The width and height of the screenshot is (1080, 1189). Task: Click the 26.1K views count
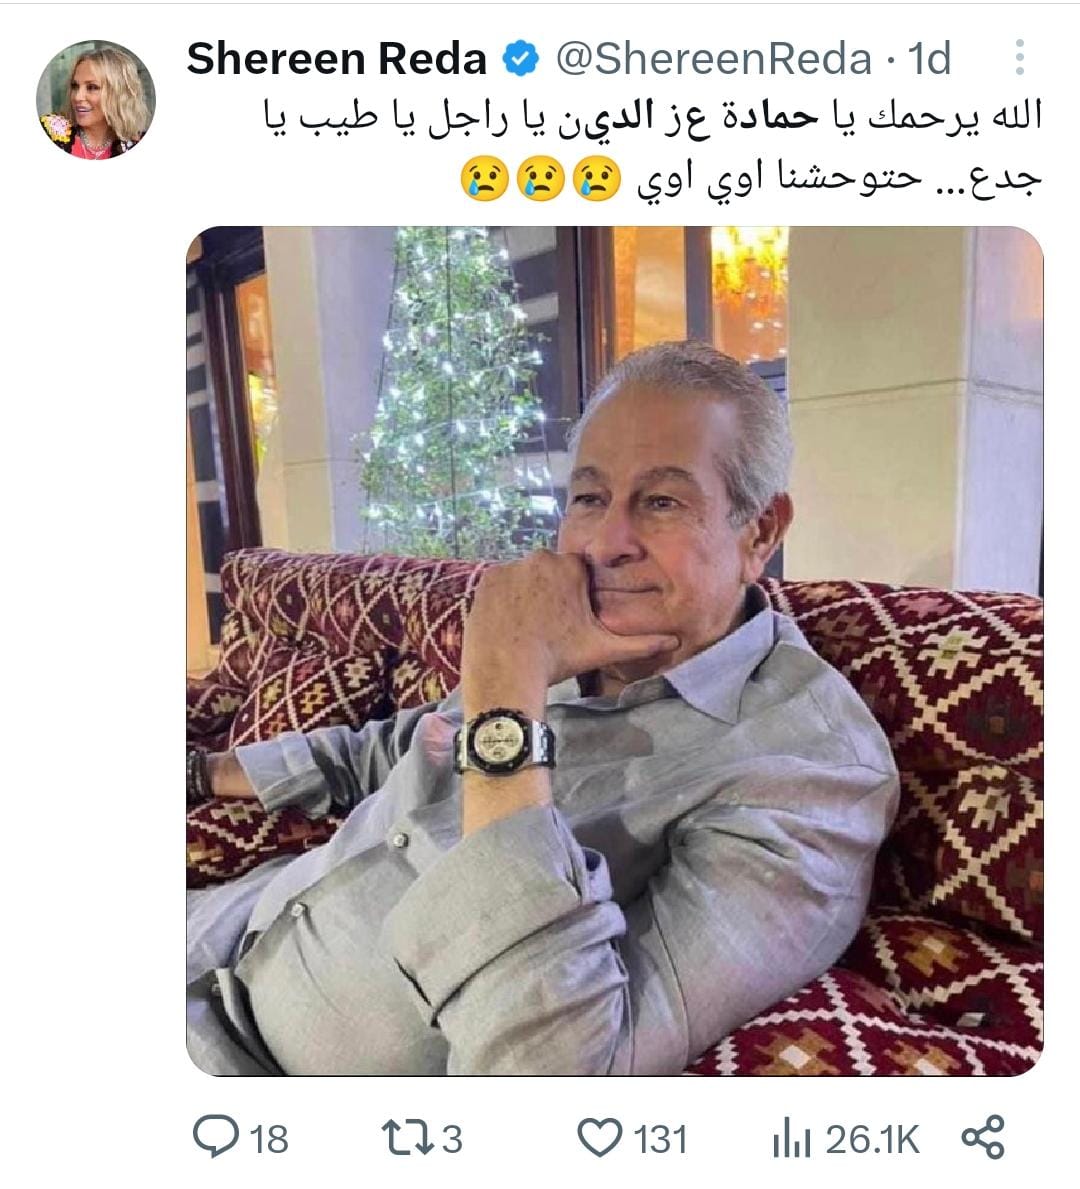point(872,1139)
